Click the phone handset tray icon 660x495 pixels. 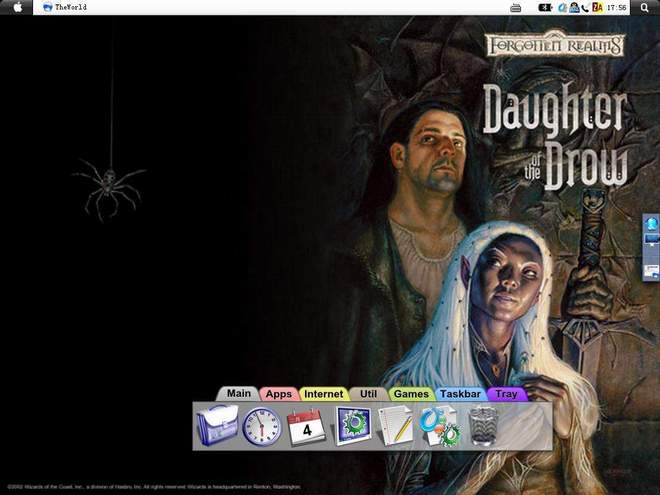[585, 8]
